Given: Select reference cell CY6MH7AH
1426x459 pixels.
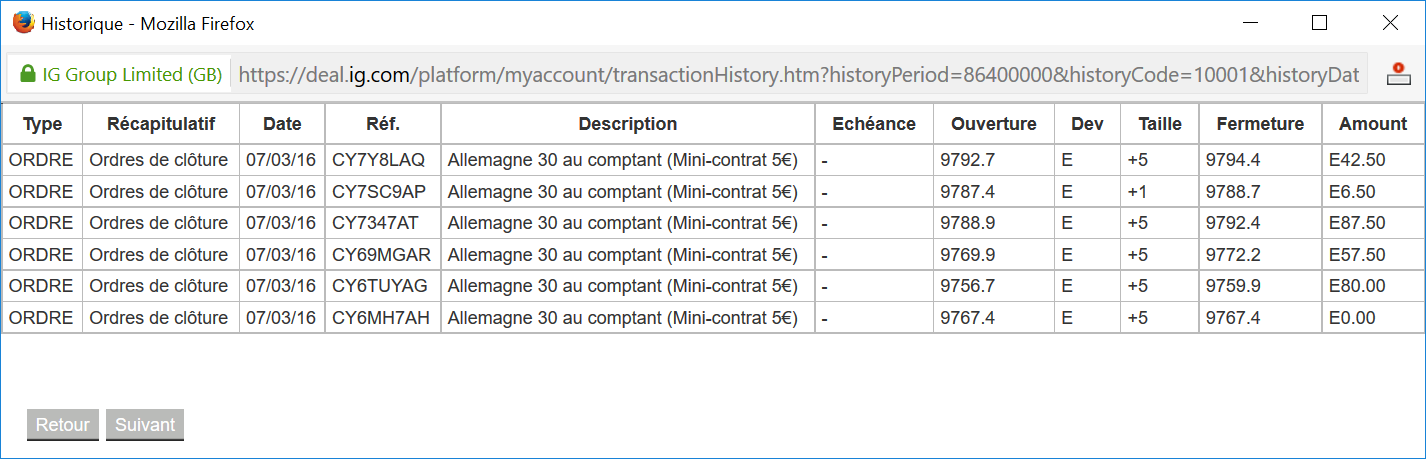Looking at the screenshot, I should click(380, 318).
